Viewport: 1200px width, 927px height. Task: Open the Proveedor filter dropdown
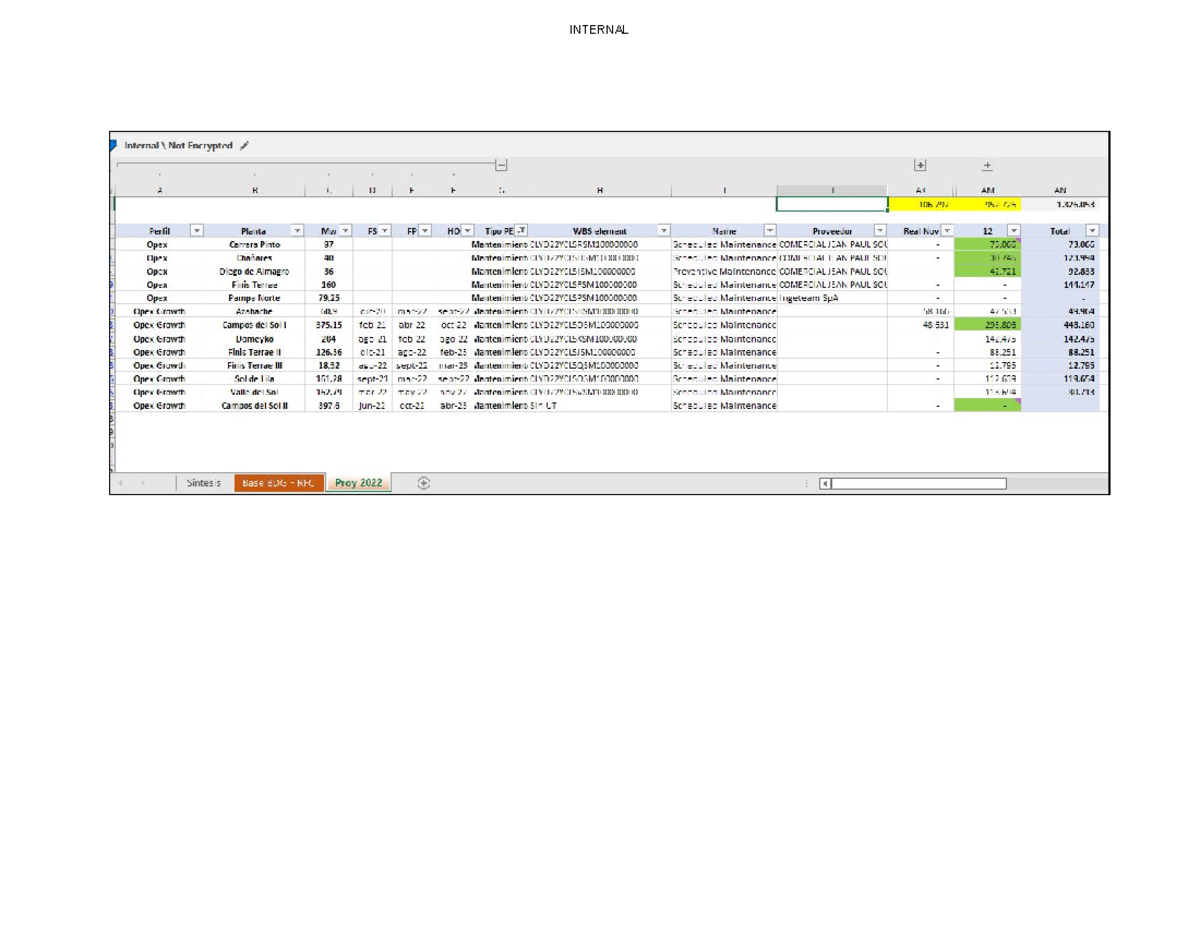[880, 230]
